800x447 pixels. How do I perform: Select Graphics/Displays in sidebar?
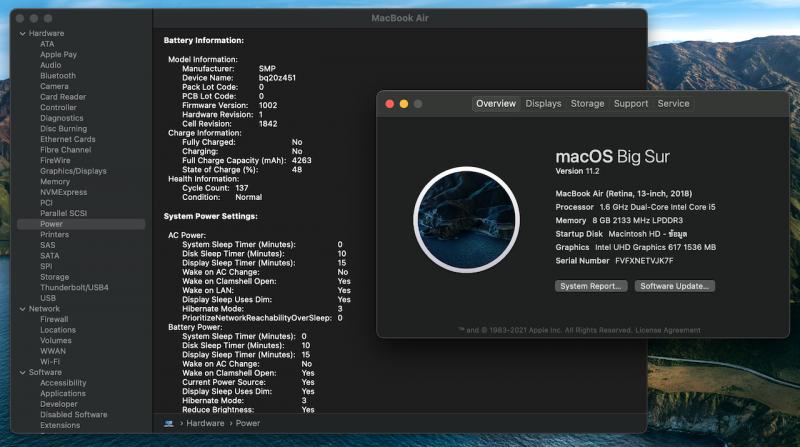point(73,171)
